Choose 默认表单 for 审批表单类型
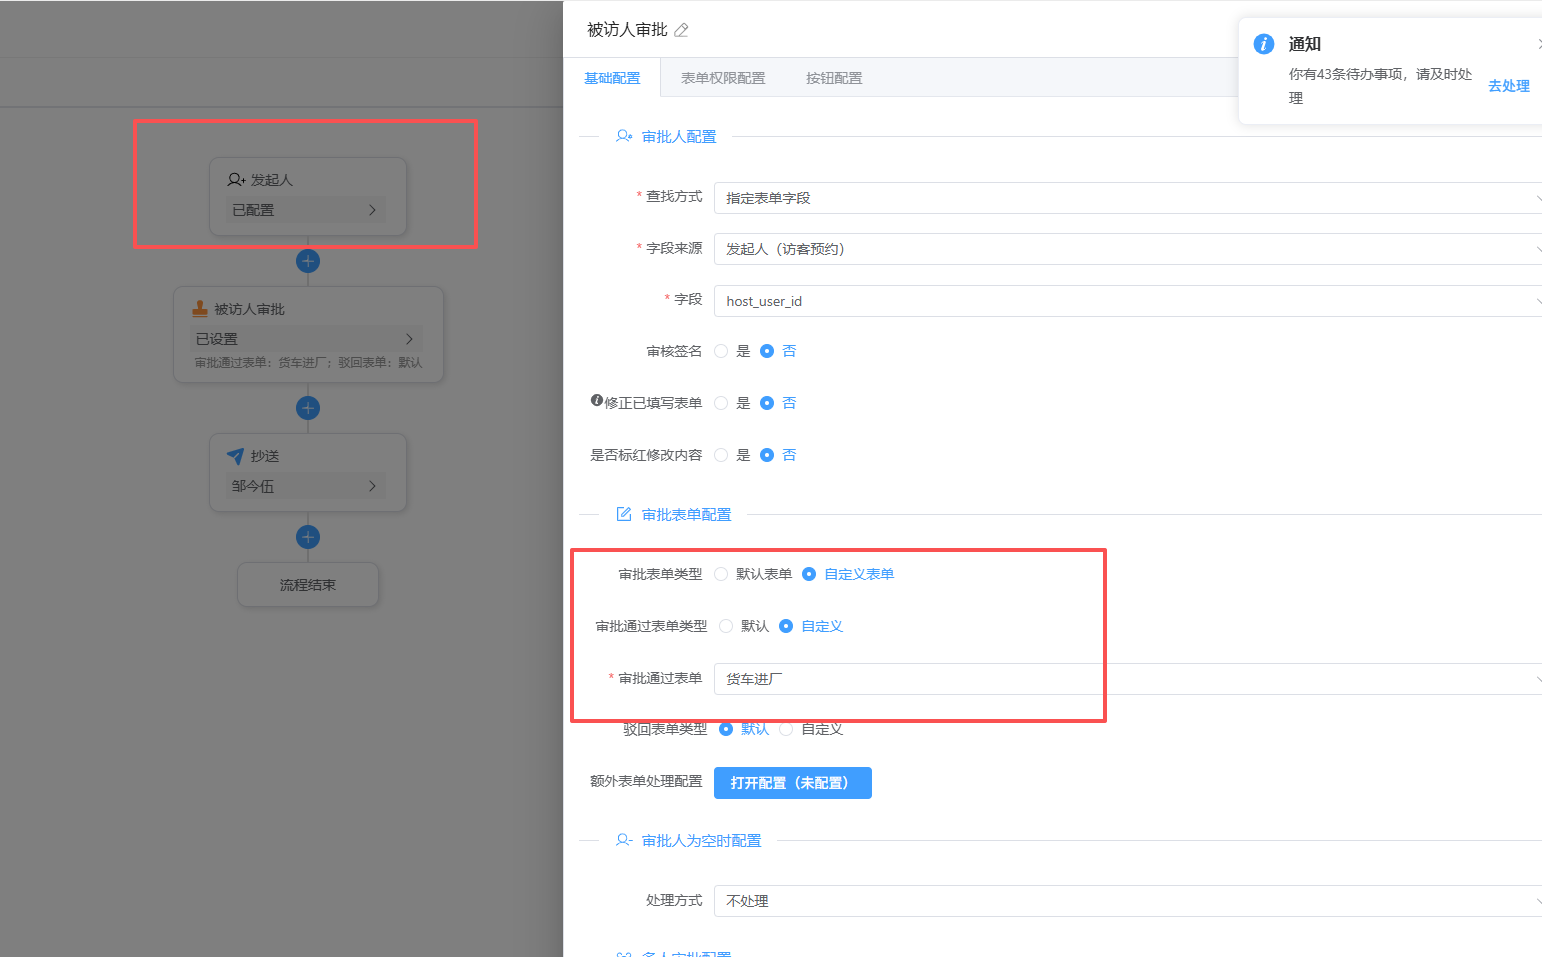The image size is (1542, 957). [x=721, y=574]
